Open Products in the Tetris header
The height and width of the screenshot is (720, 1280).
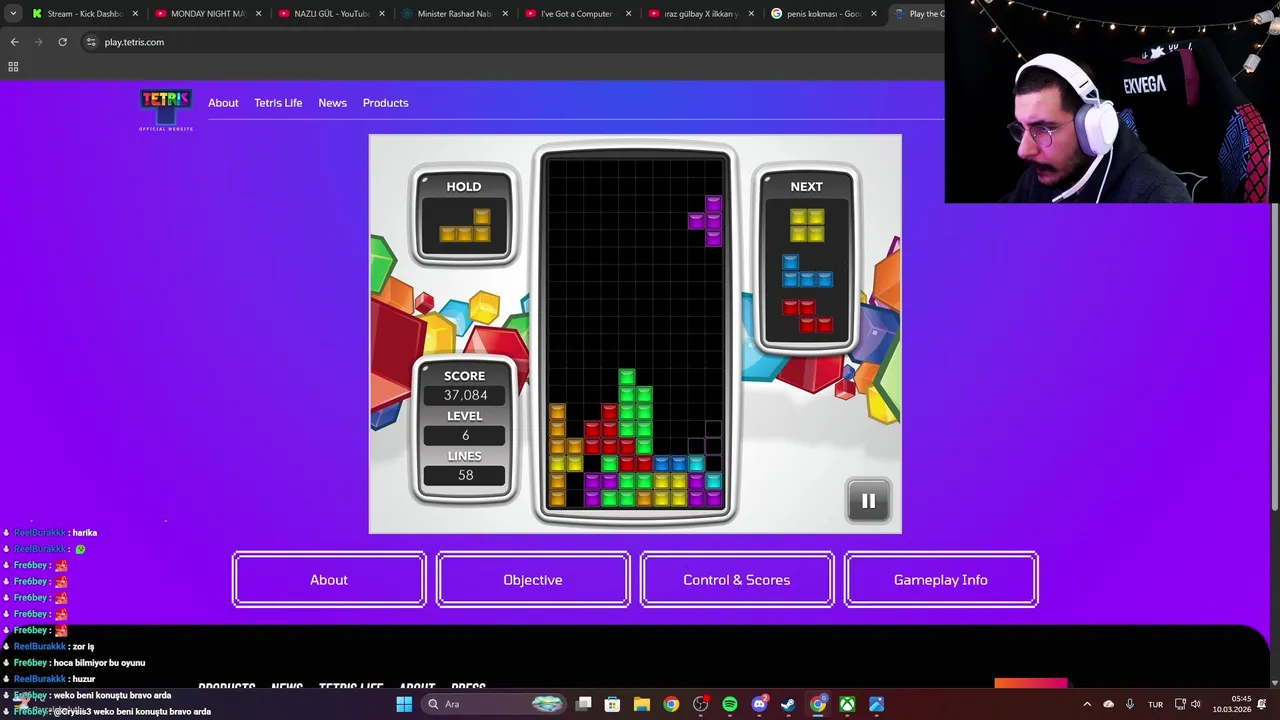[x=385, y=103]
